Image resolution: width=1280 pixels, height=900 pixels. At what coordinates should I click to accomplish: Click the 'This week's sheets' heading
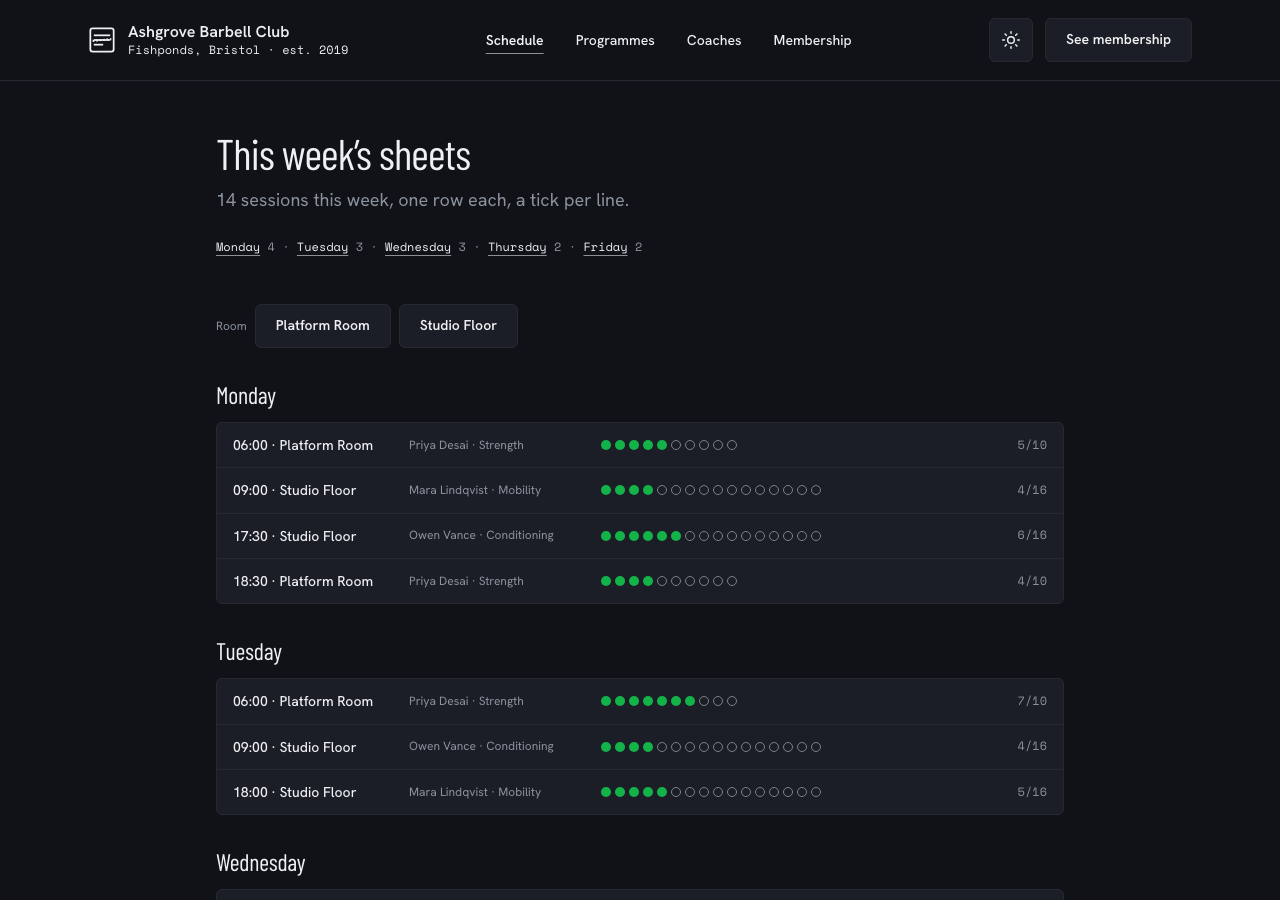point(344,156)
